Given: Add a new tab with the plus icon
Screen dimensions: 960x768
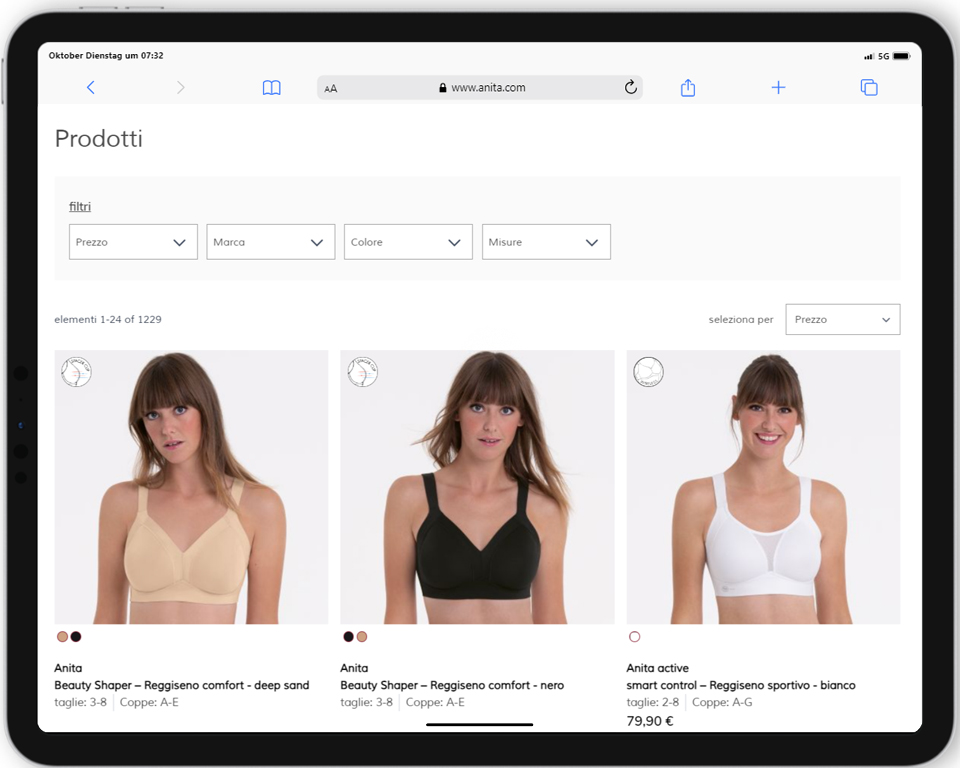Looking at the screenshot, I should coord(778,88).
